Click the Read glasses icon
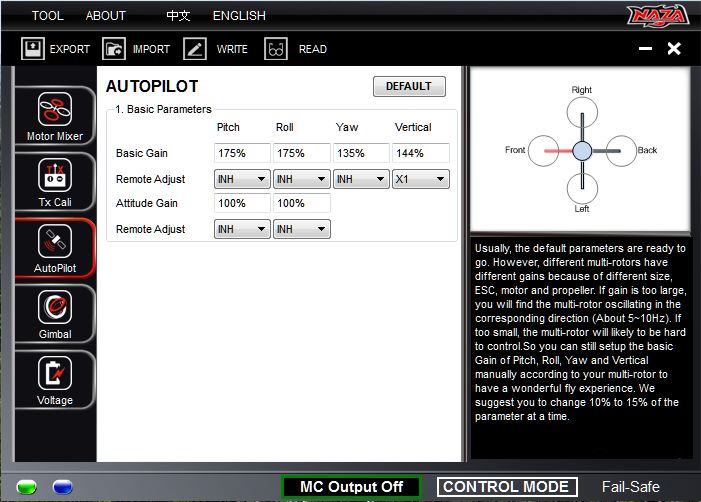 point(276,48)
